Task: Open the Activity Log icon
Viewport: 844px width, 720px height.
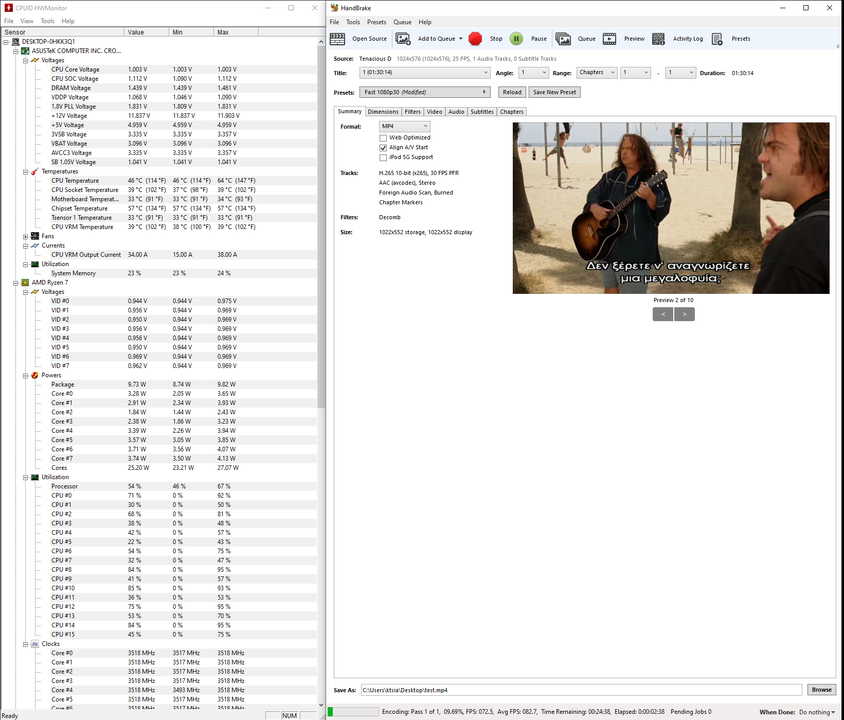Action: click(658, 39)
